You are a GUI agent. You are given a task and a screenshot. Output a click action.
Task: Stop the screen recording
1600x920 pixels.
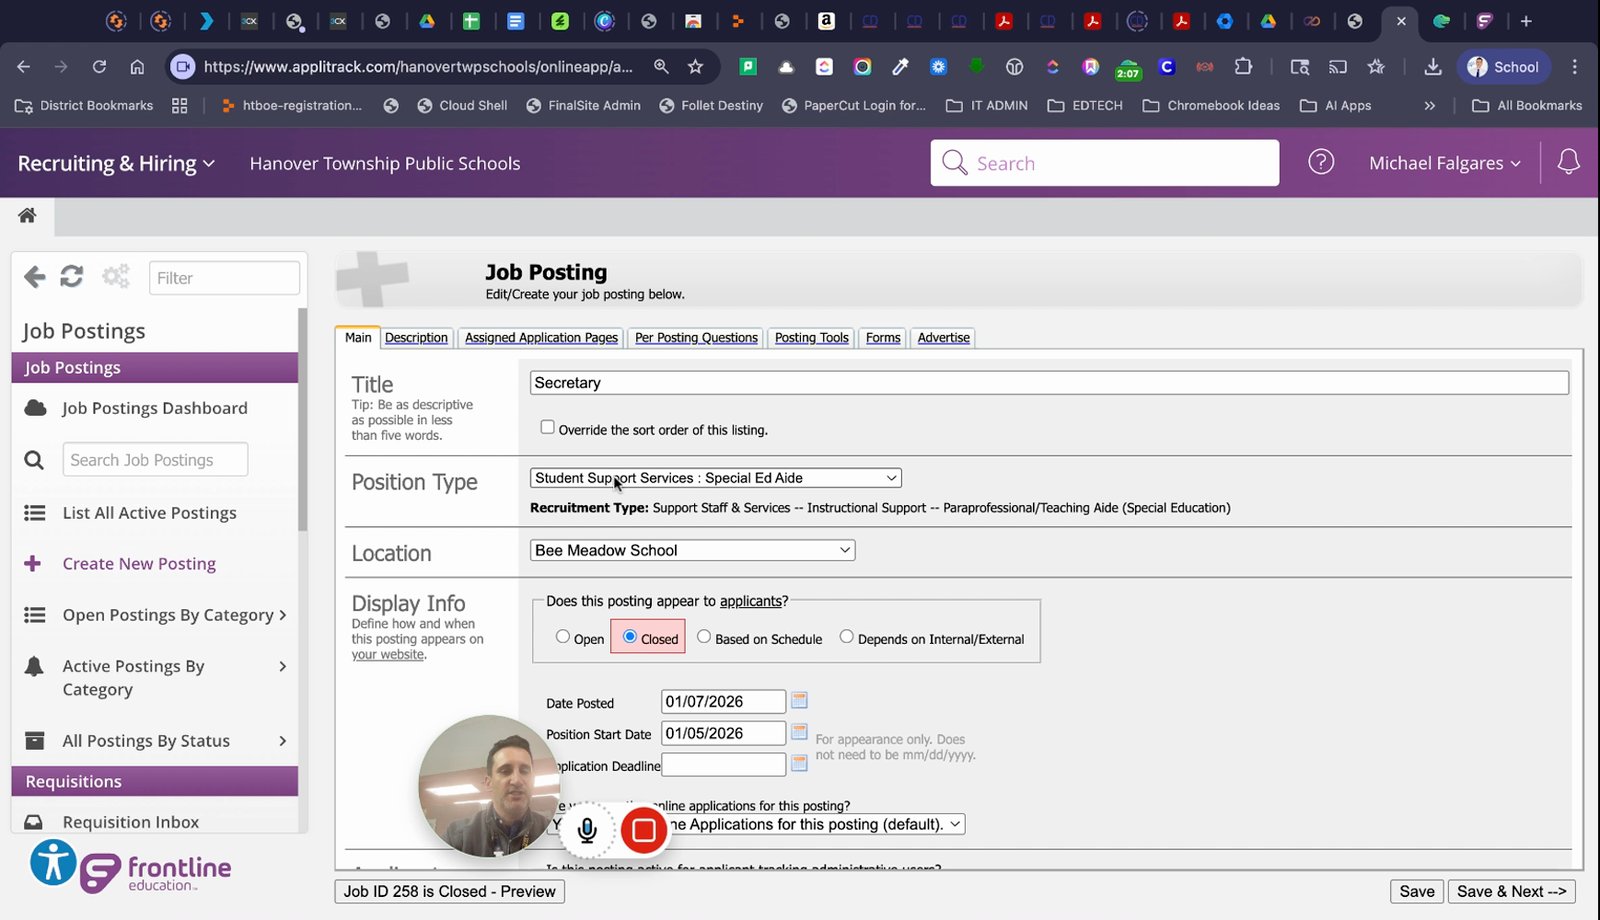(644, 830)
